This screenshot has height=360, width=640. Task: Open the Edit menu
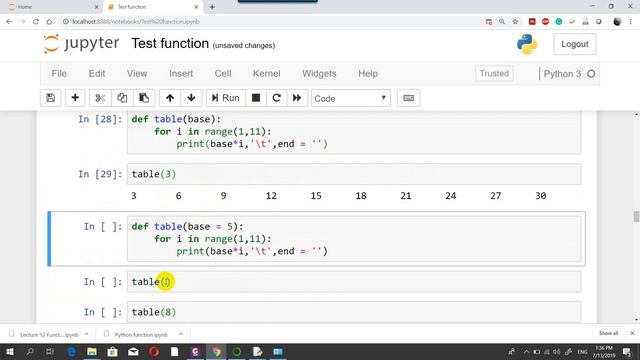97,73
